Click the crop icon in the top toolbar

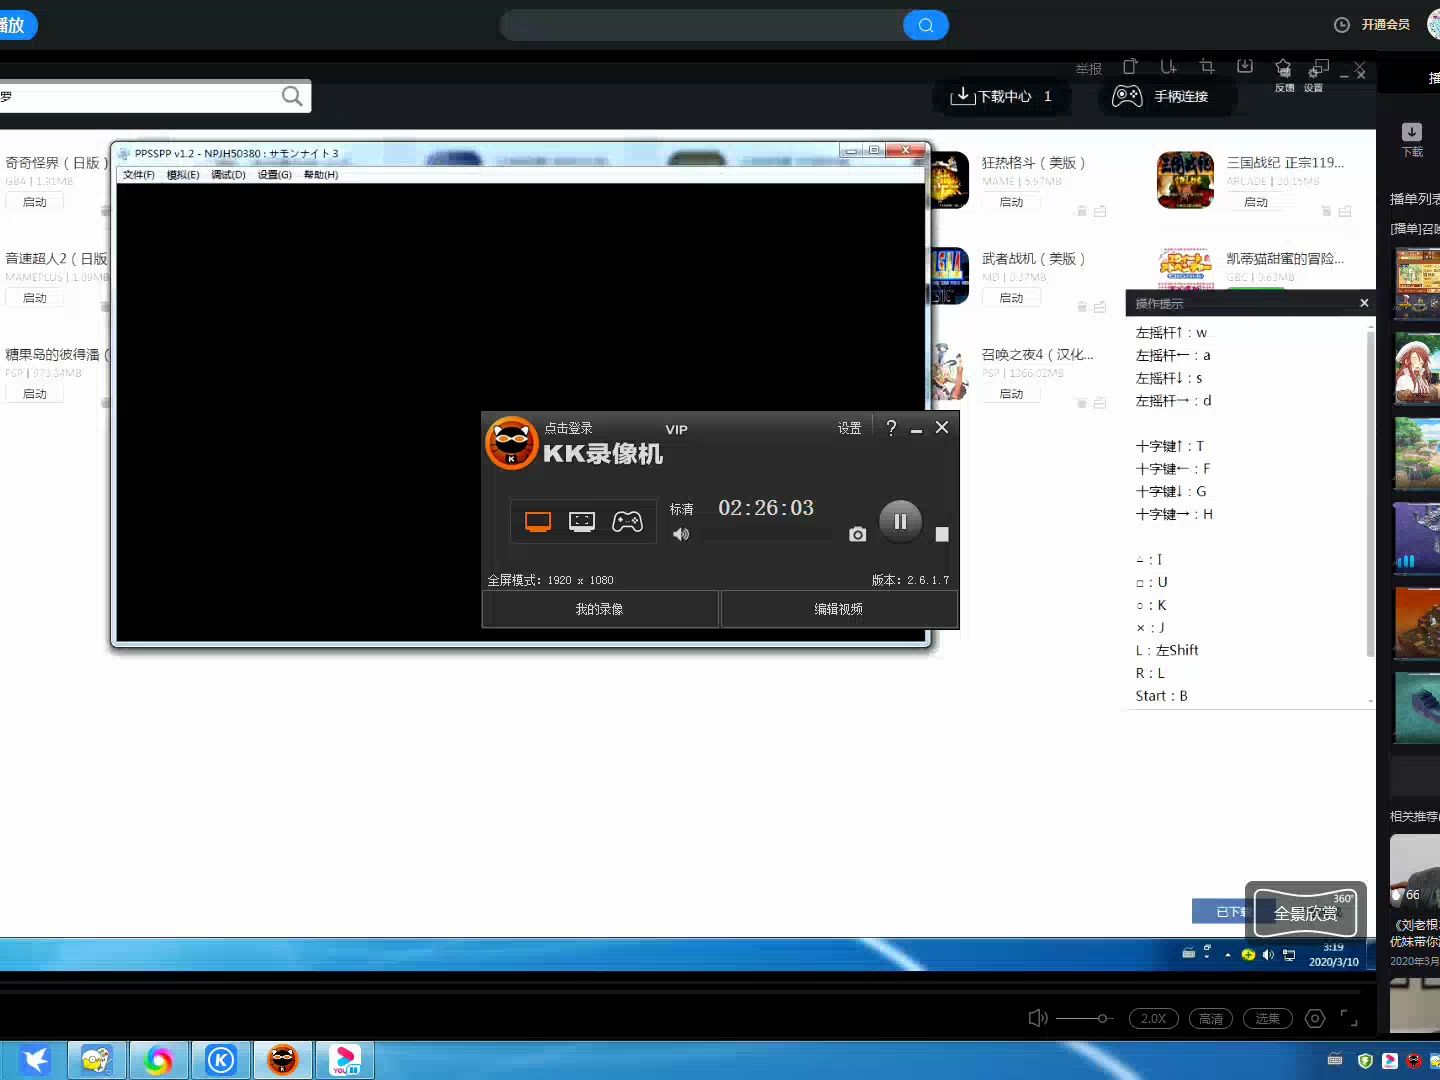(x=1207, y=67)
